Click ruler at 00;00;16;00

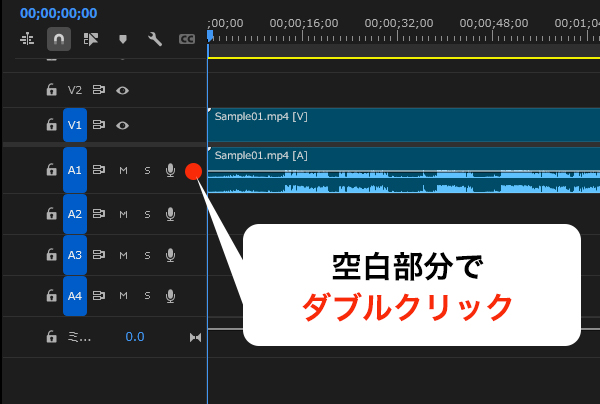click(303, 23)
